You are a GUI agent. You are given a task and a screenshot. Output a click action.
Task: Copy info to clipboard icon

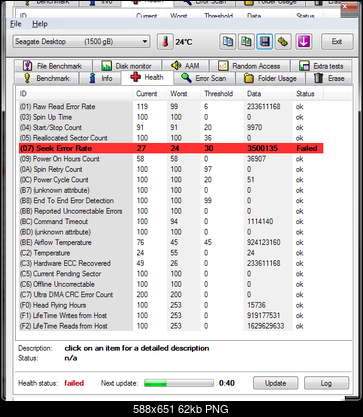coord(228,42)
